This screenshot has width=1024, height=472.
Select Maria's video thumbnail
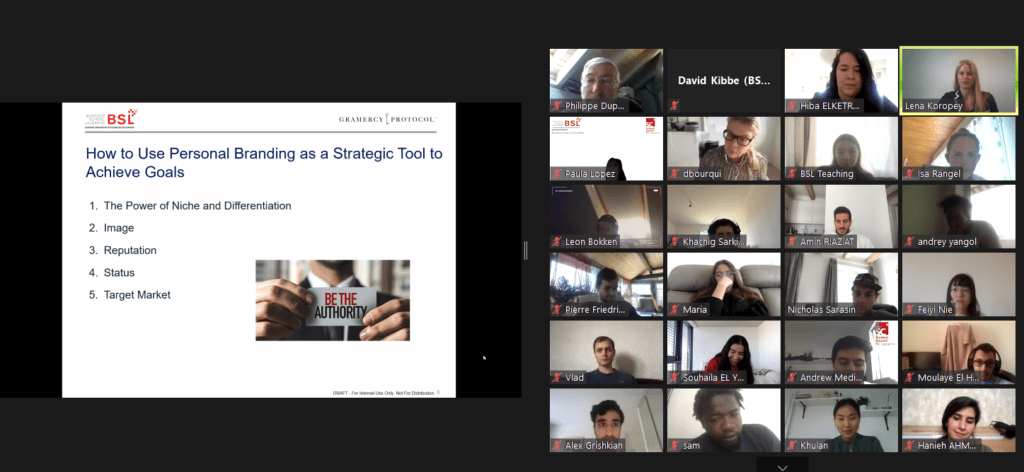(723, 282)
